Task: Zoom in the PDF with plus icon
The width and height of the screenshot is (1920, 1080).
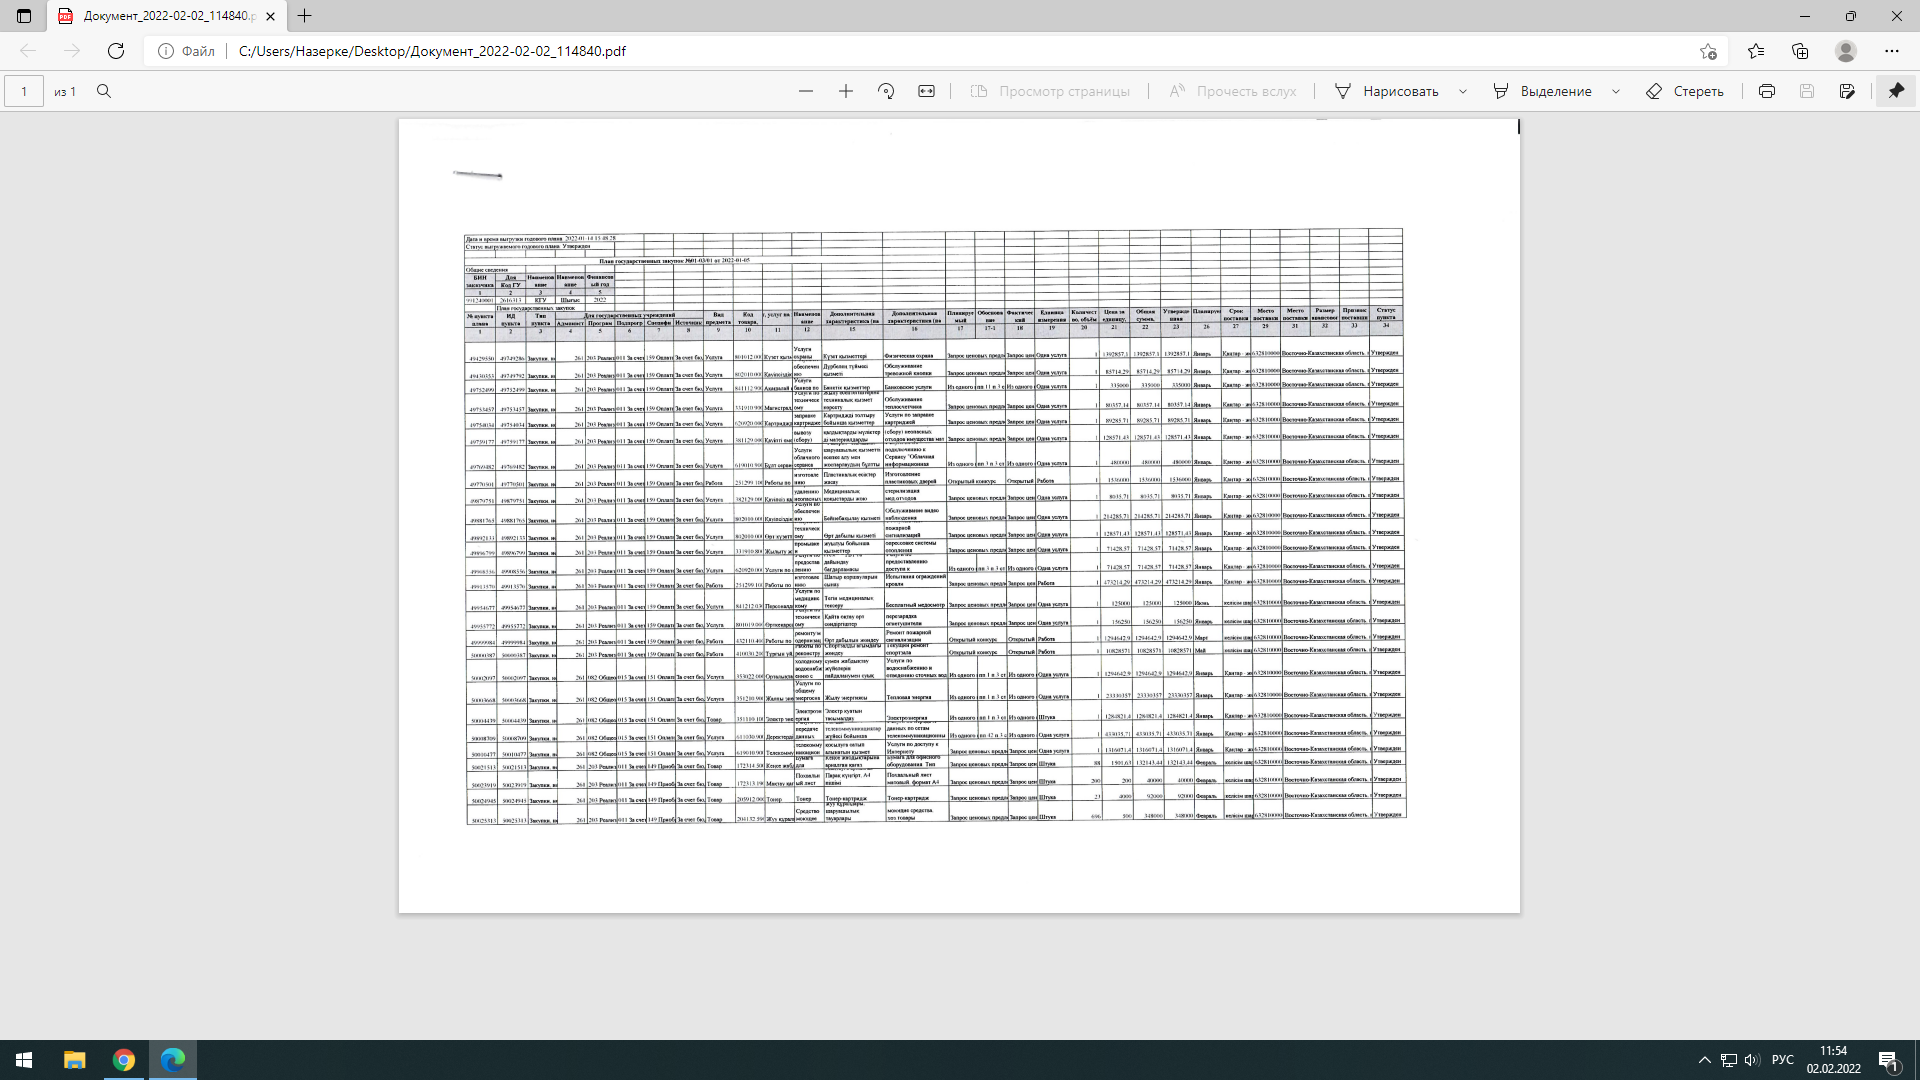Action: (846, 91)
